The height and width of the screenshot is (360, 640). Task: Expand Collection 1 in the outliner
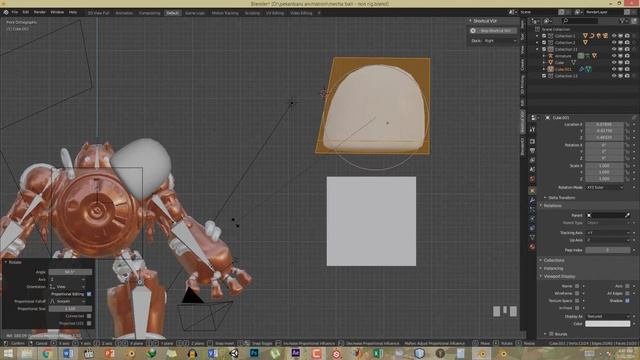[x=538, y=36]
